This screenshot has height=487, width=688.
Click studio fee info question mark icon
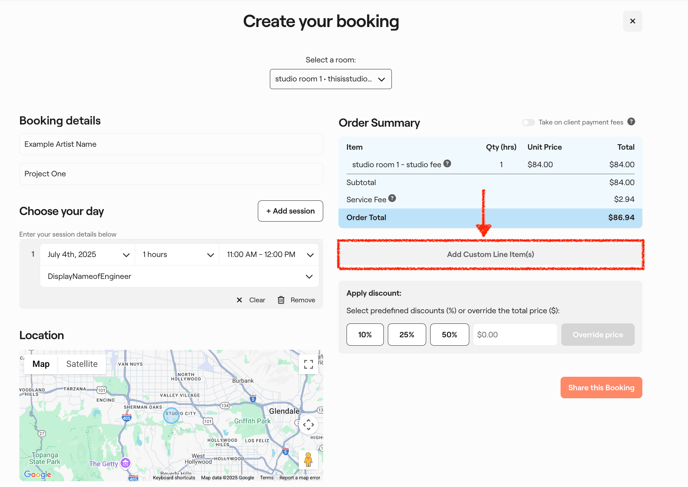click(x=447, y=164)
